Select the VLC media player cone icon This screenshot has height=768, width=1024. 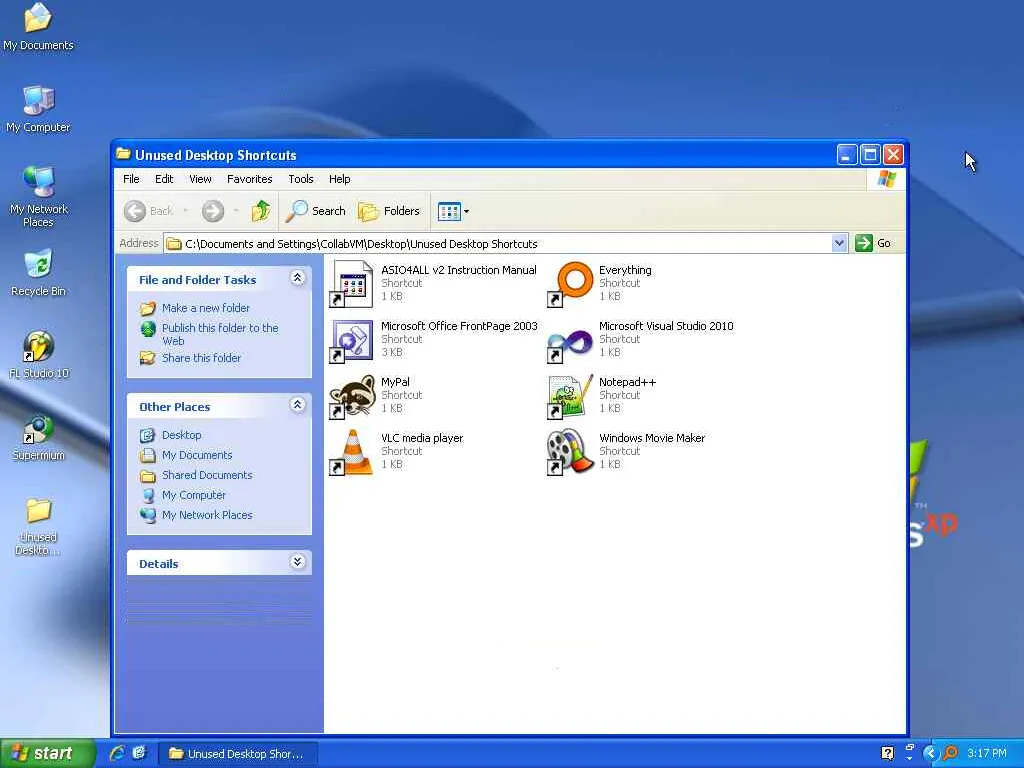click(x=351, y=452)
